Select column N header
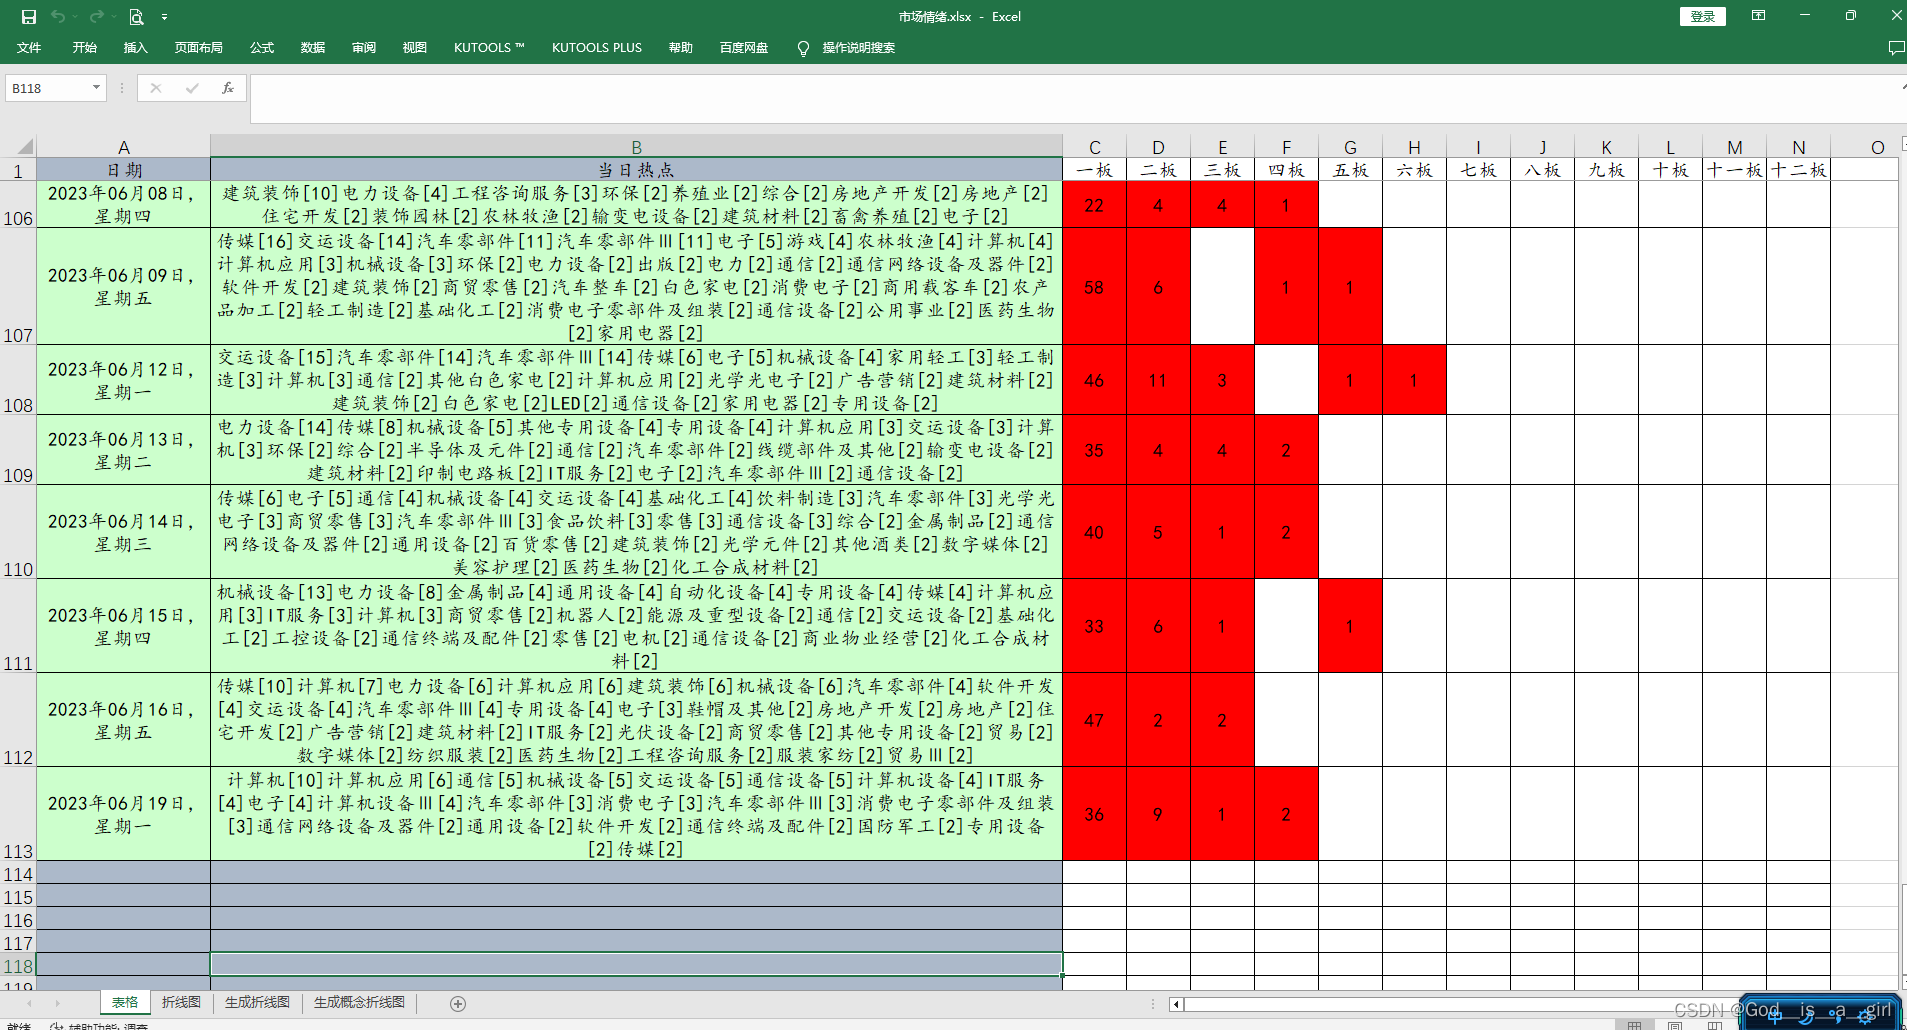Screen dimensions: 1907x1030 pos(1798,146)
